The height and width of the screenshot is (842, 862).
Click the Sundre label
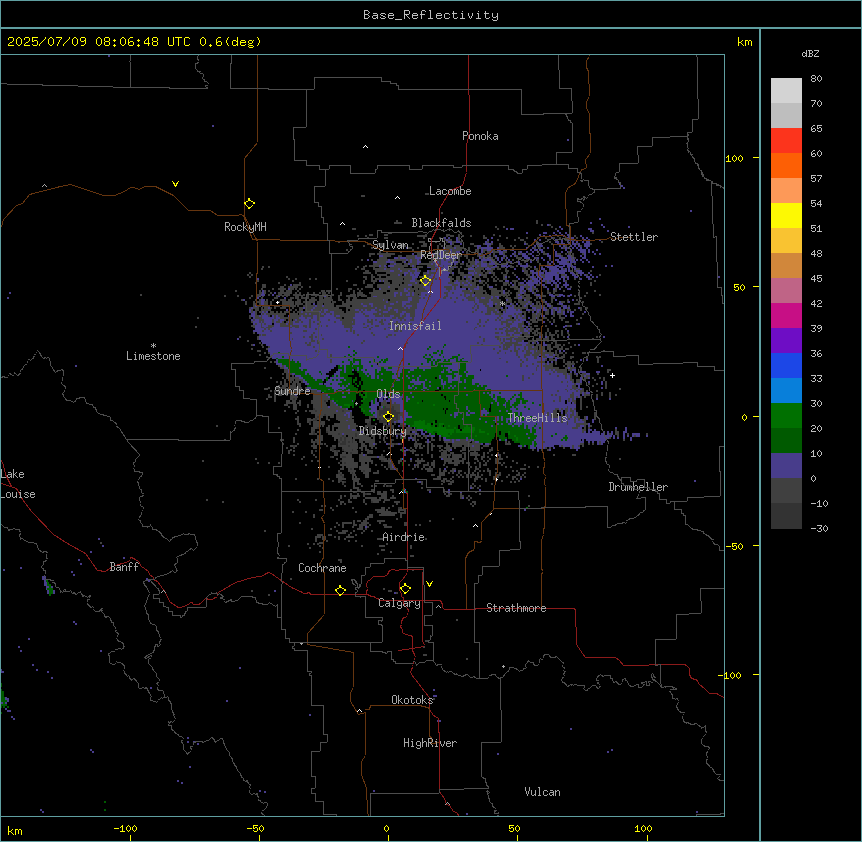coord(292,391)
